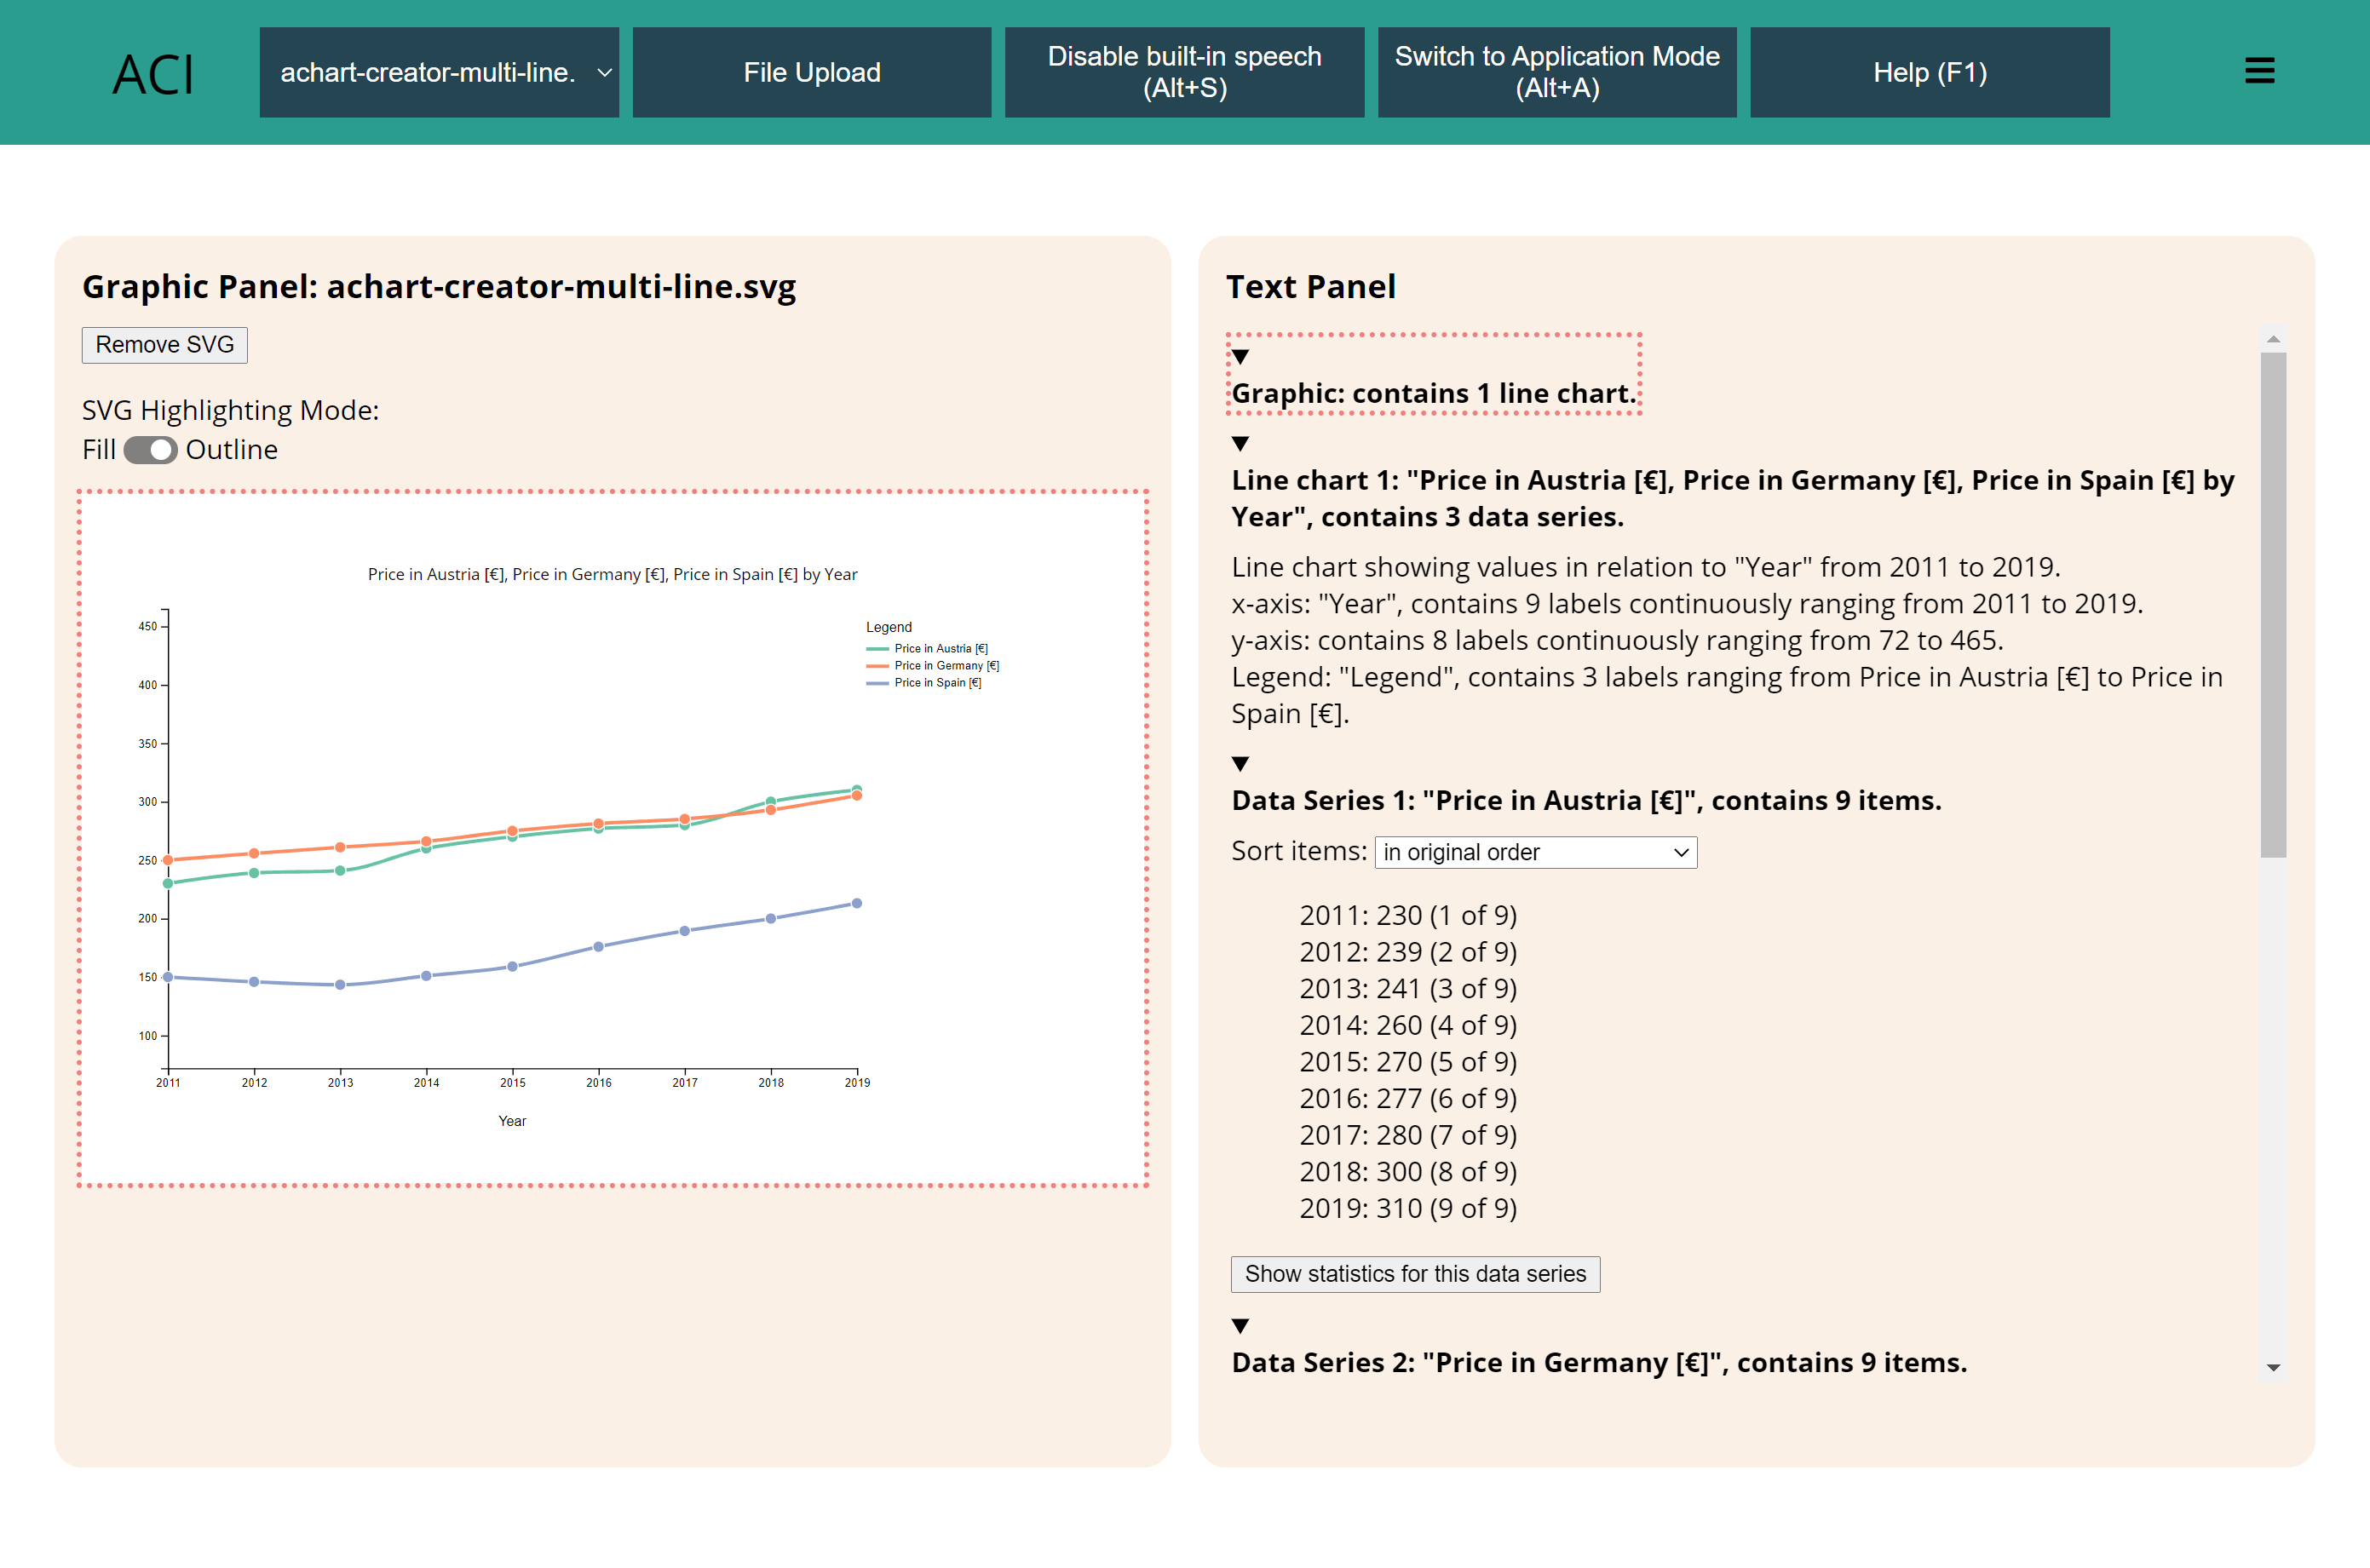This screenshot has height=1568, width=2370.
Task: Select the item '2014: 260 (4 of 9)'
Action: tap(1408, 1025)
